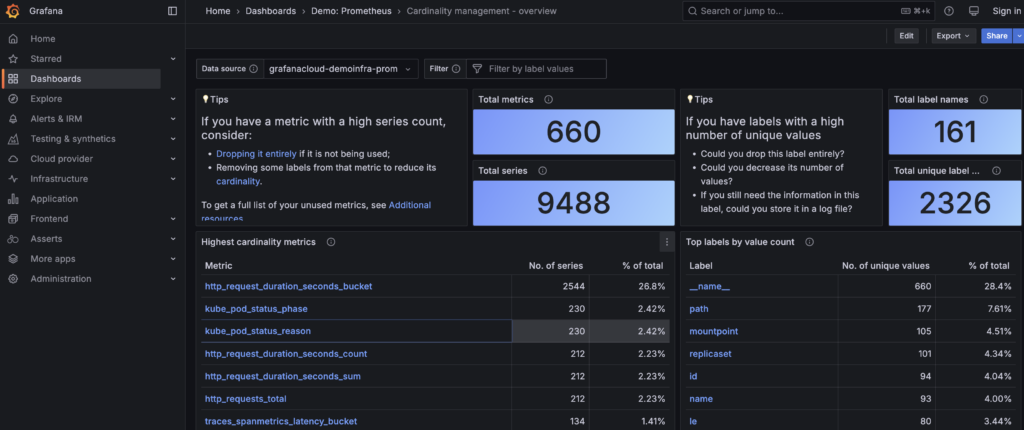This screenshot has width=1024, height=430.
Task: Click the Edit button
Action: pos(906,36)
